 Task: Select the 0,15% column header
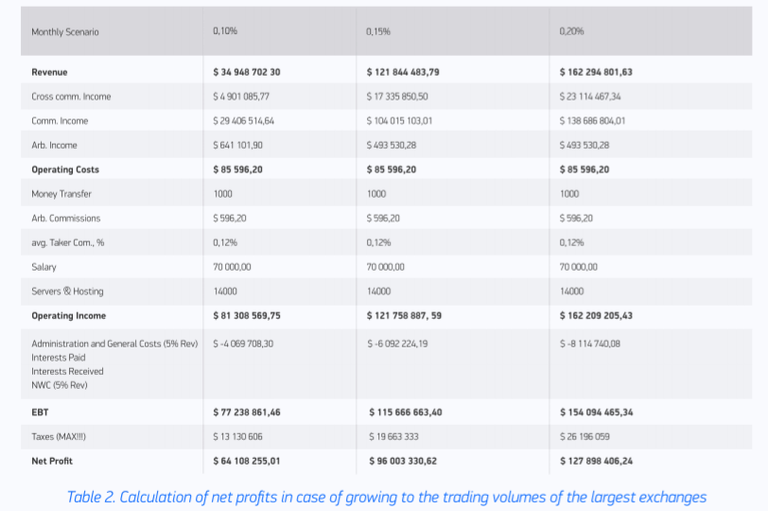pos(378,31)
